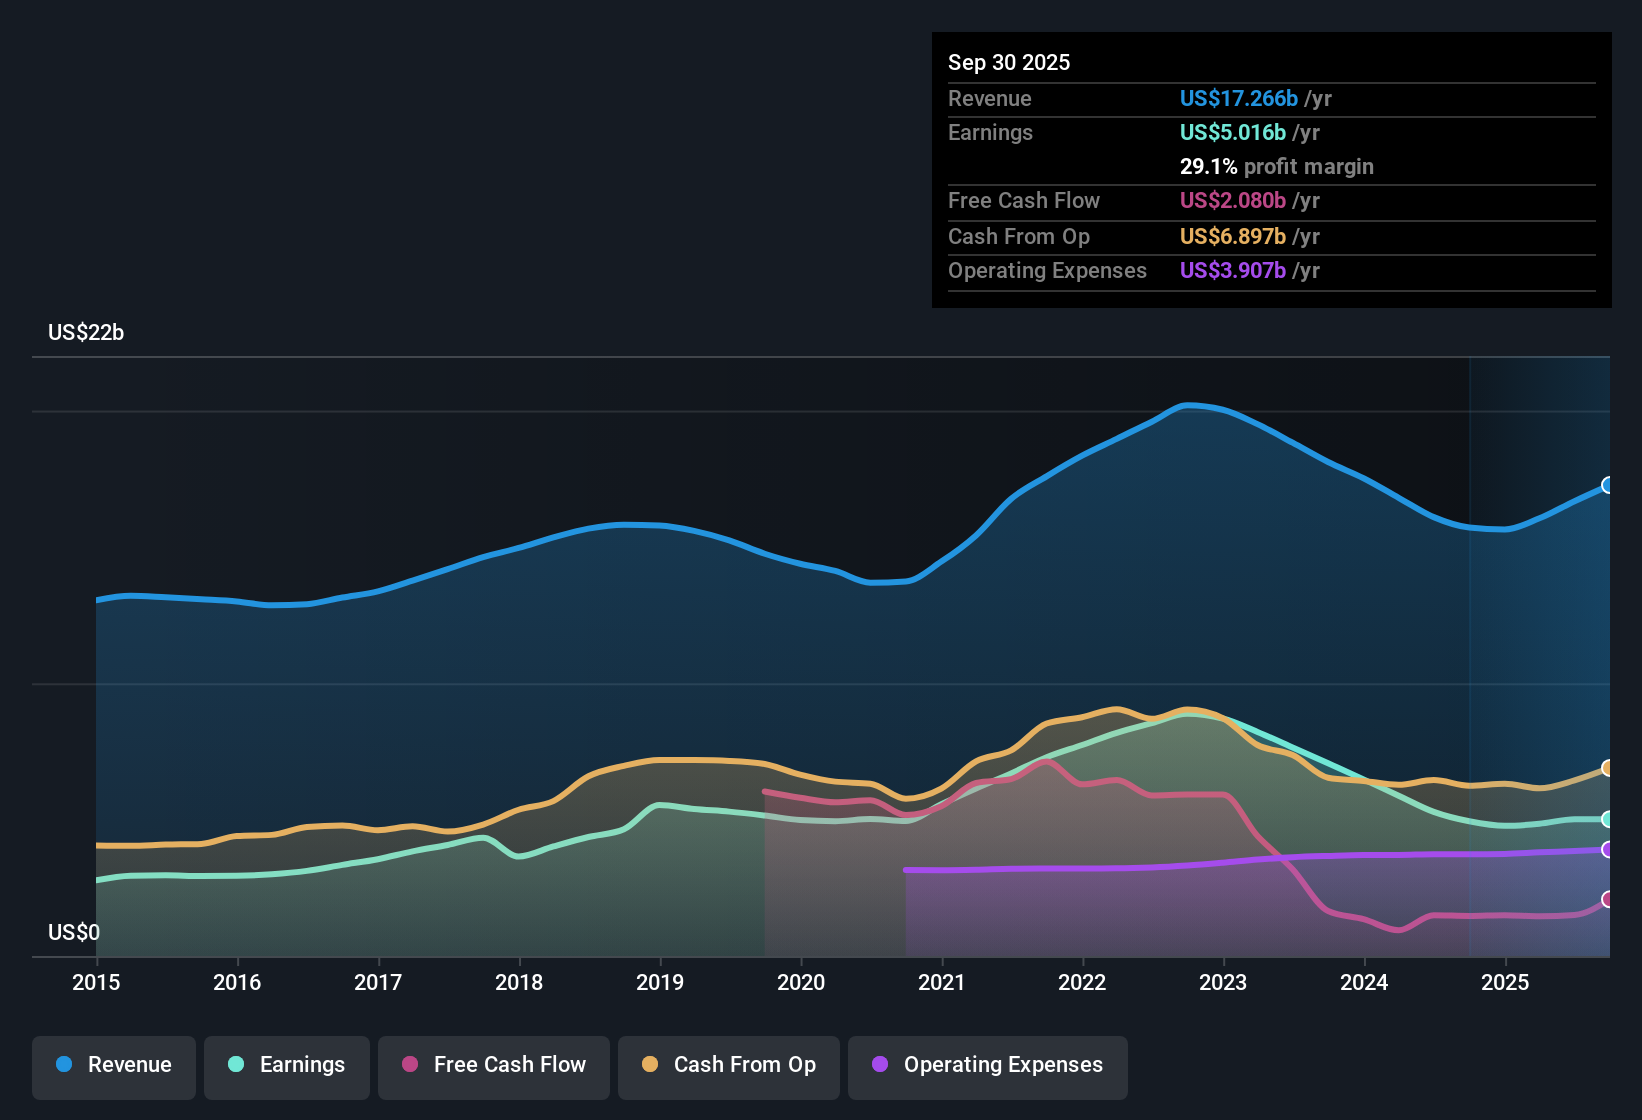Select the 2025 year label on the axis
Screen dimensions: 1642x1120
click(1506, 983)
